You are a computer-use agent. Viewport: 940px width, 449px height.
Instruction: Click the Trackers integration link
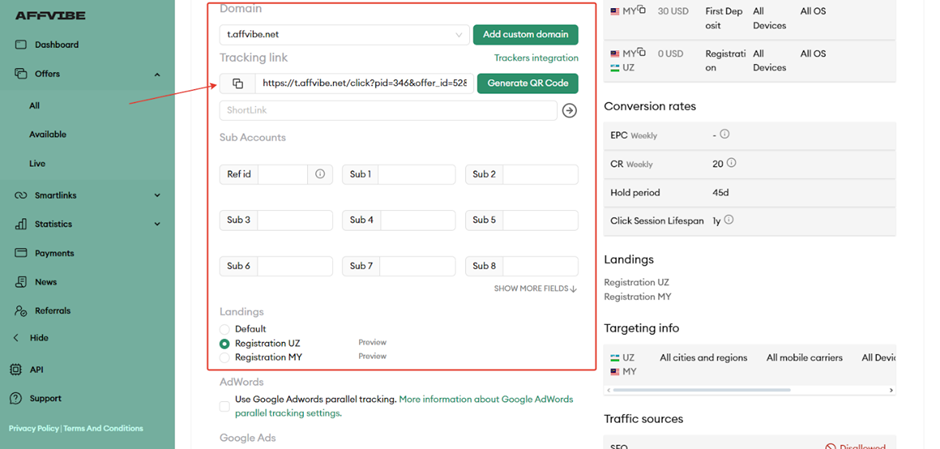coord(536,58)
